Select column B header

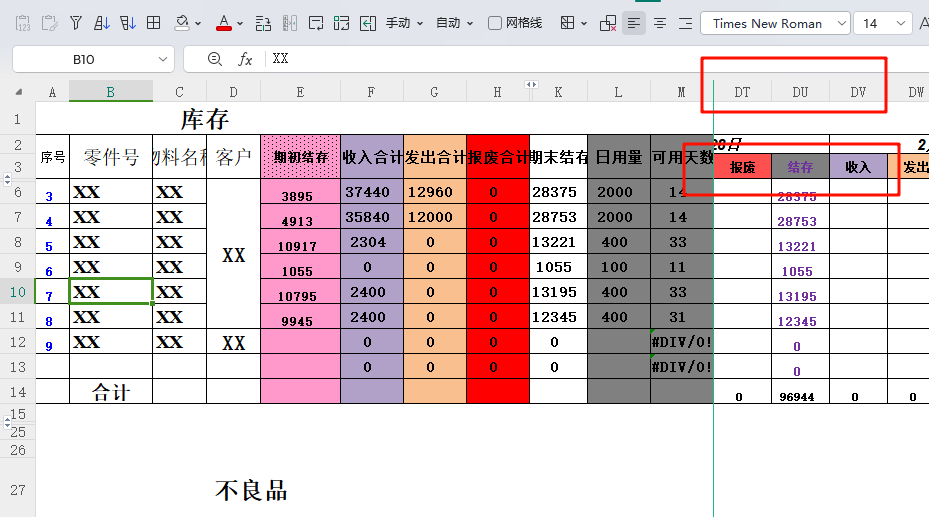coord(111,92)
